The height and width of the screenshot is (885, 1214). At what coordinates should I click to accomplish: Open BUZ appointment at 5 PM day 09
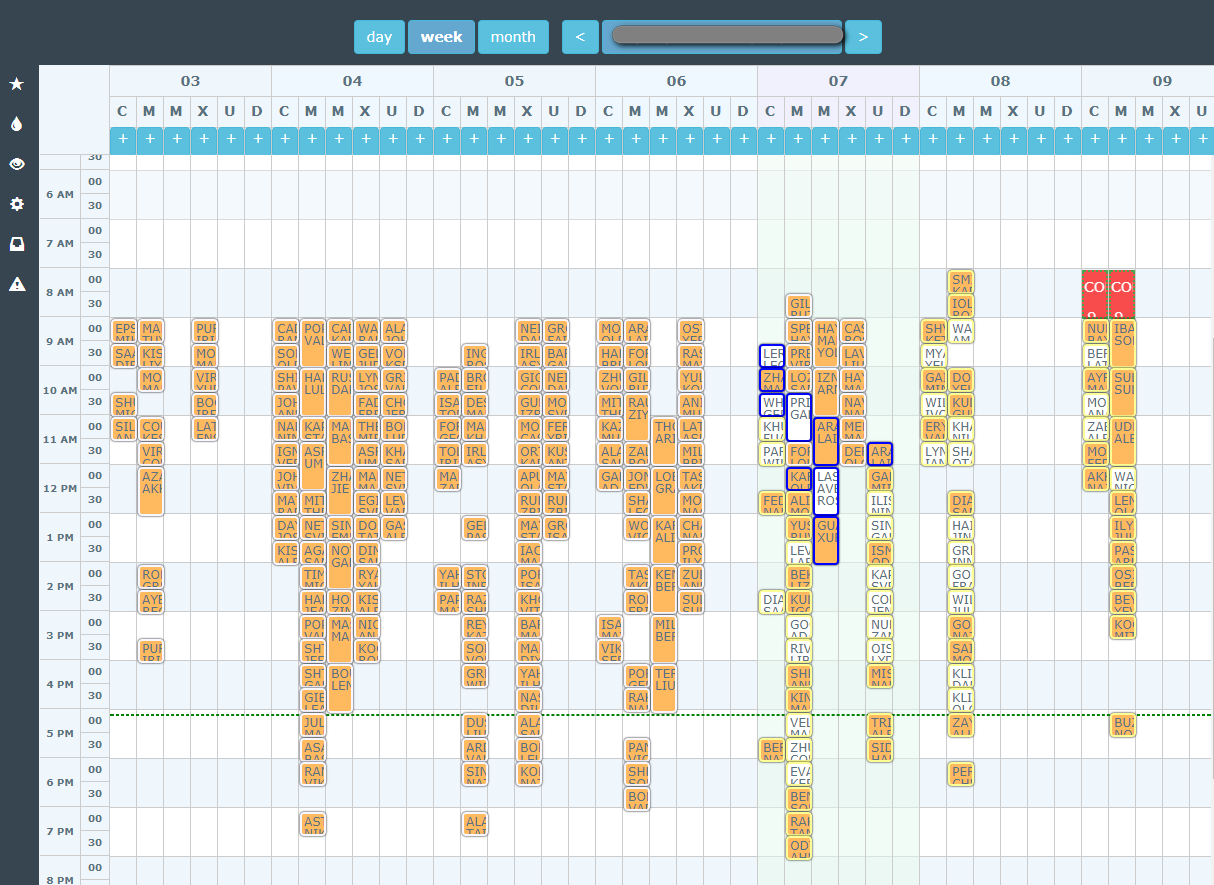point(1123,724)
